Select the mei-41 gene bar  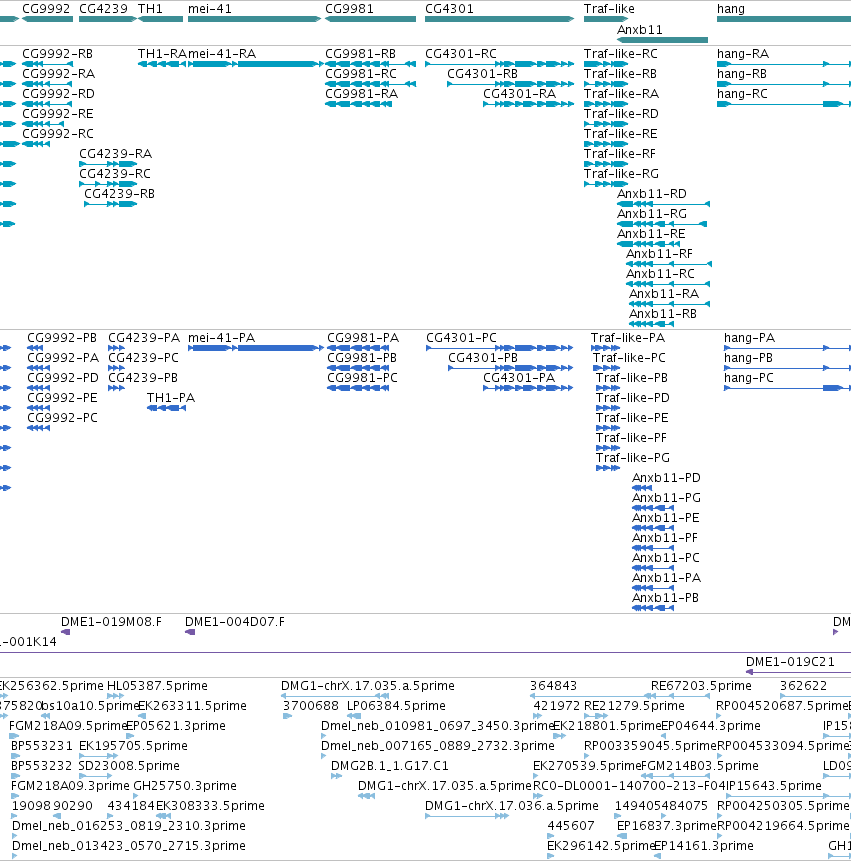254,19
